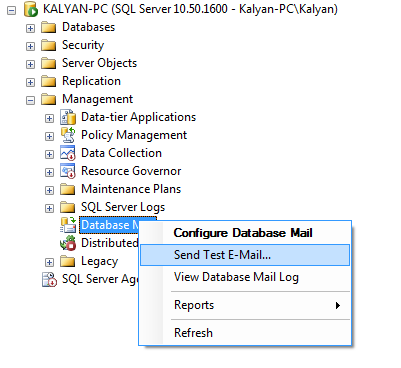Expand the Data-tier Applications node
The image size is (401, 368).
[x=49, y=118]
